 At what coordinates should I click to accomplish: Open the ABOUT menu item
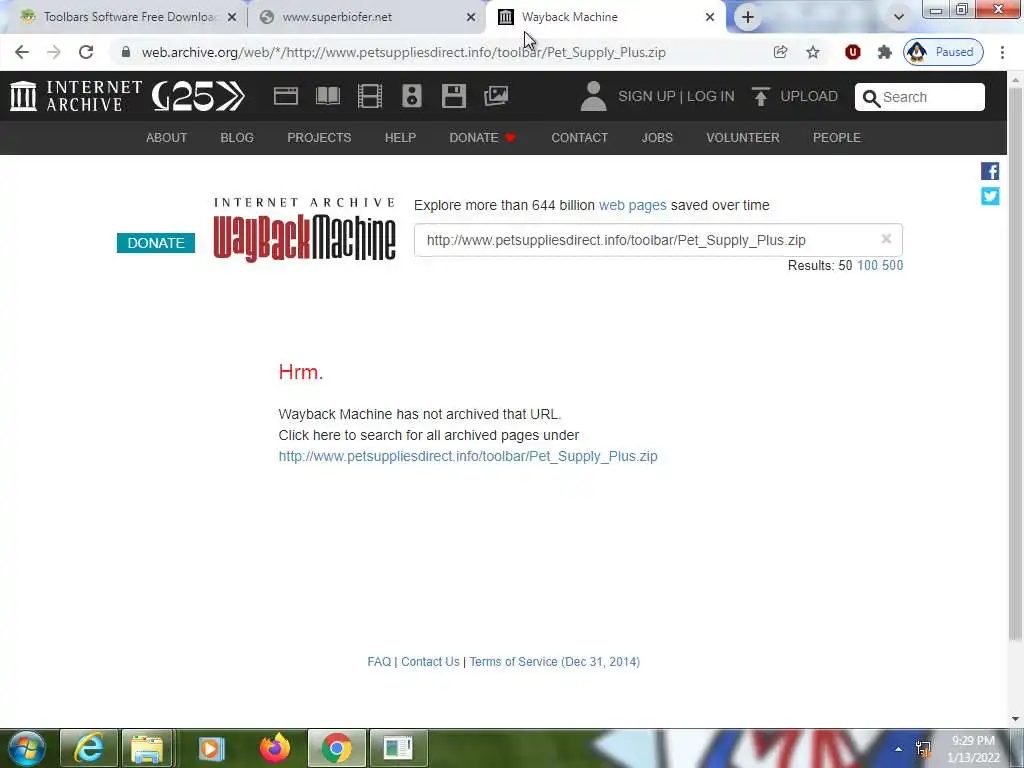(x=167, y=138)
